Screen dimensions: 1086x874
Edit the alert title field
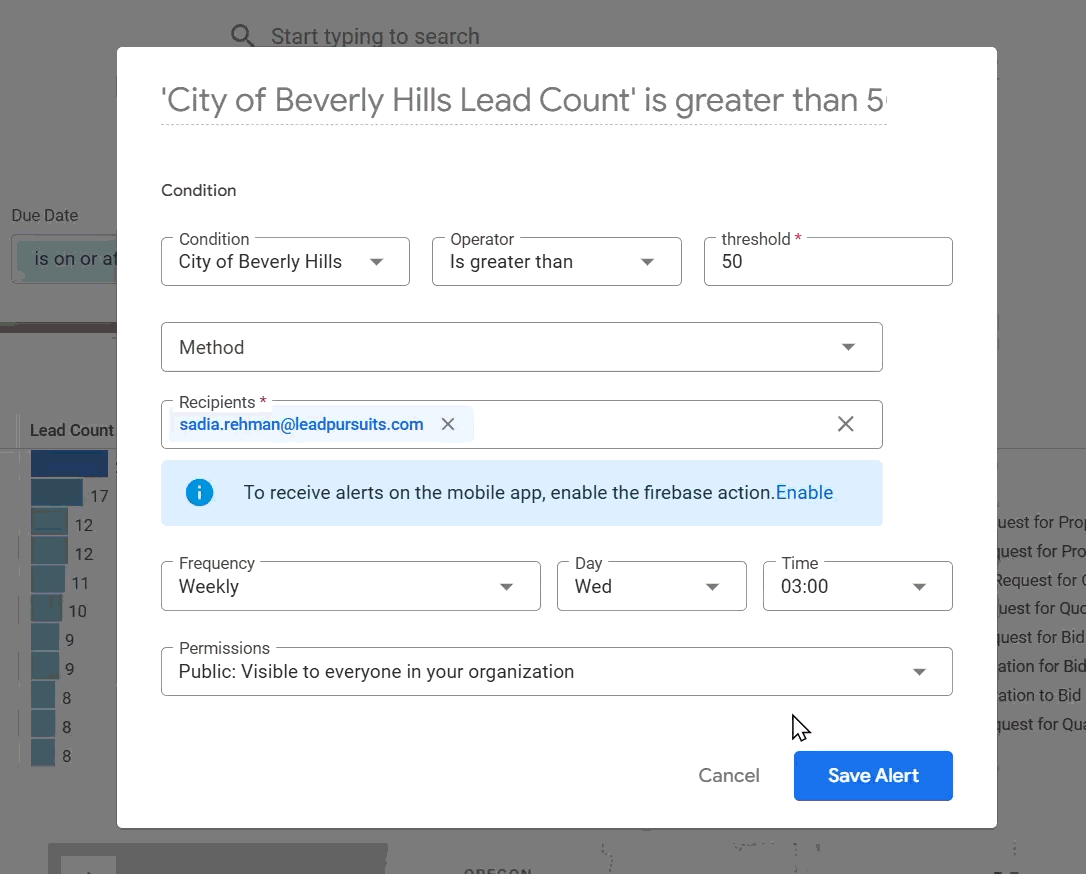click(x=524, y=100)
